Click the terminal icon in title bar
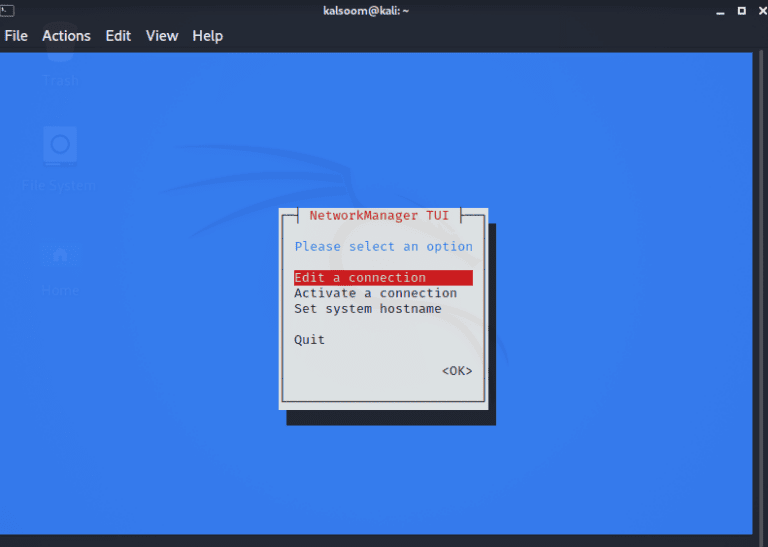The height and width of the screenshot is (547, 768). (x=7, y=10)
